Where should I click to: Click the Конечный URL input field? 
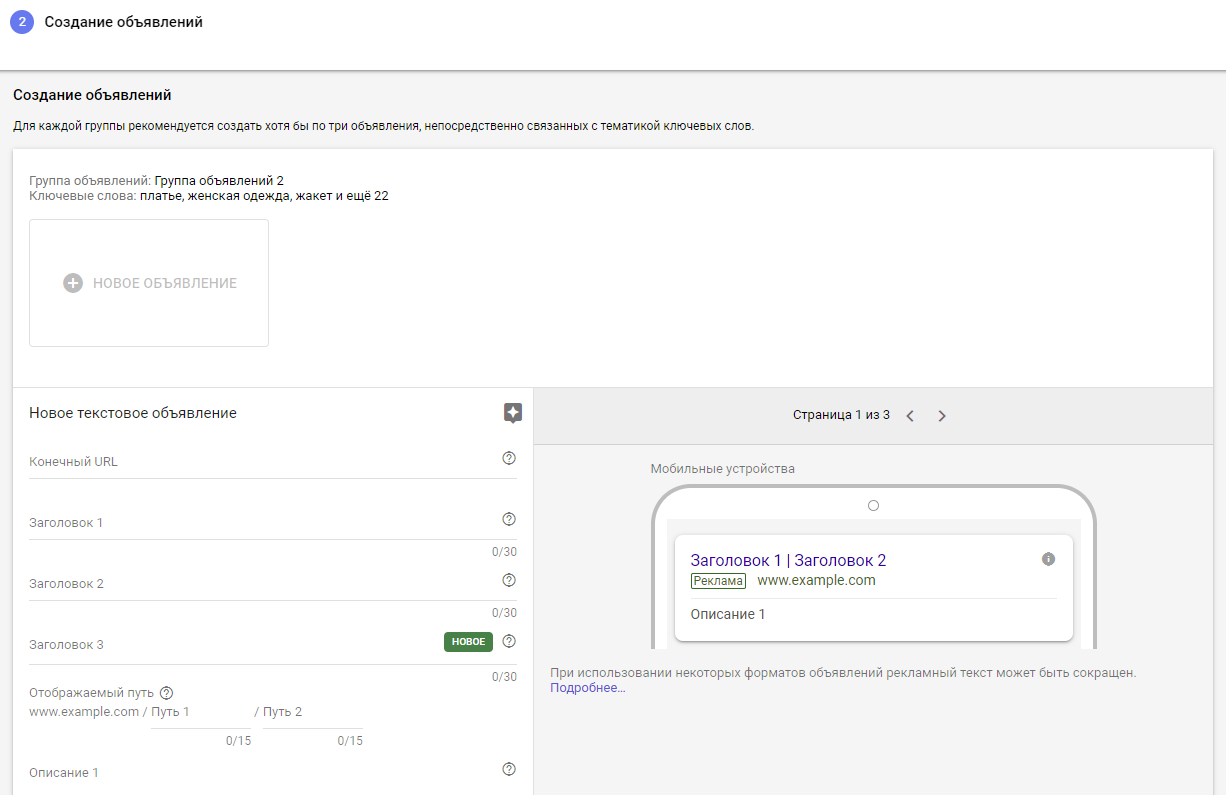click(x=260, y=462)
